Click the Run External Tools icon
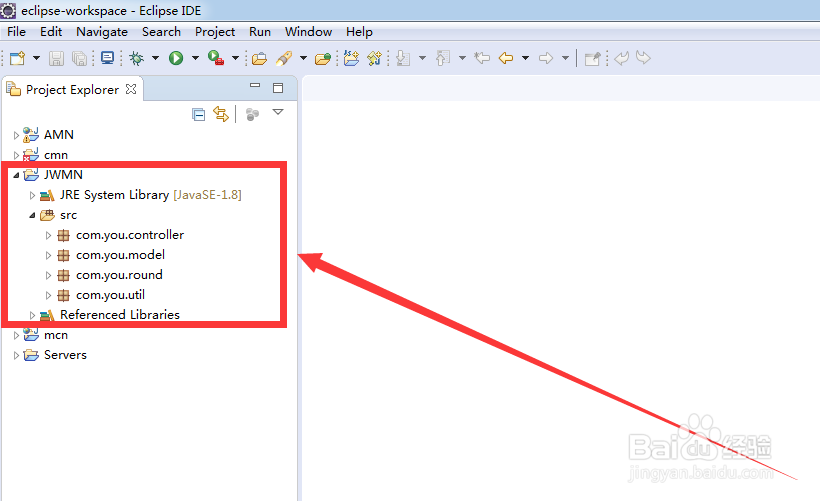 [216, 58]
